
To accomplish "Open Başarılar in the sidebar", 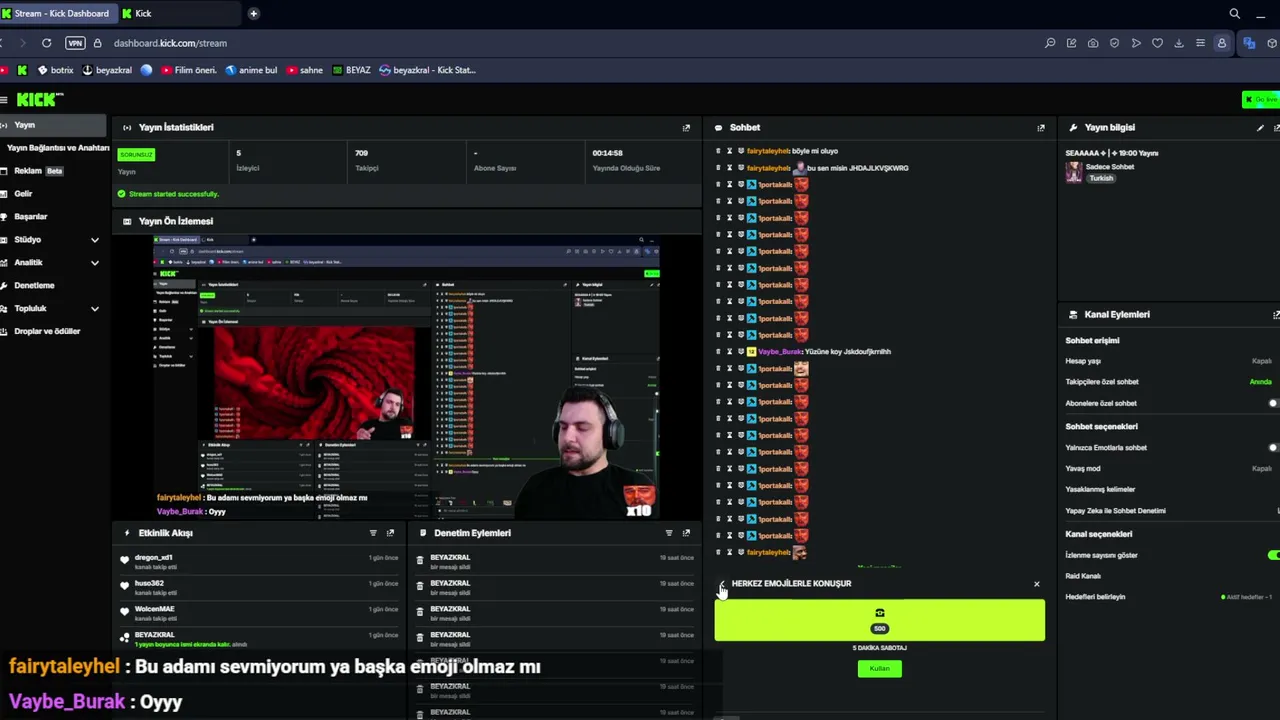I will 30,217.
